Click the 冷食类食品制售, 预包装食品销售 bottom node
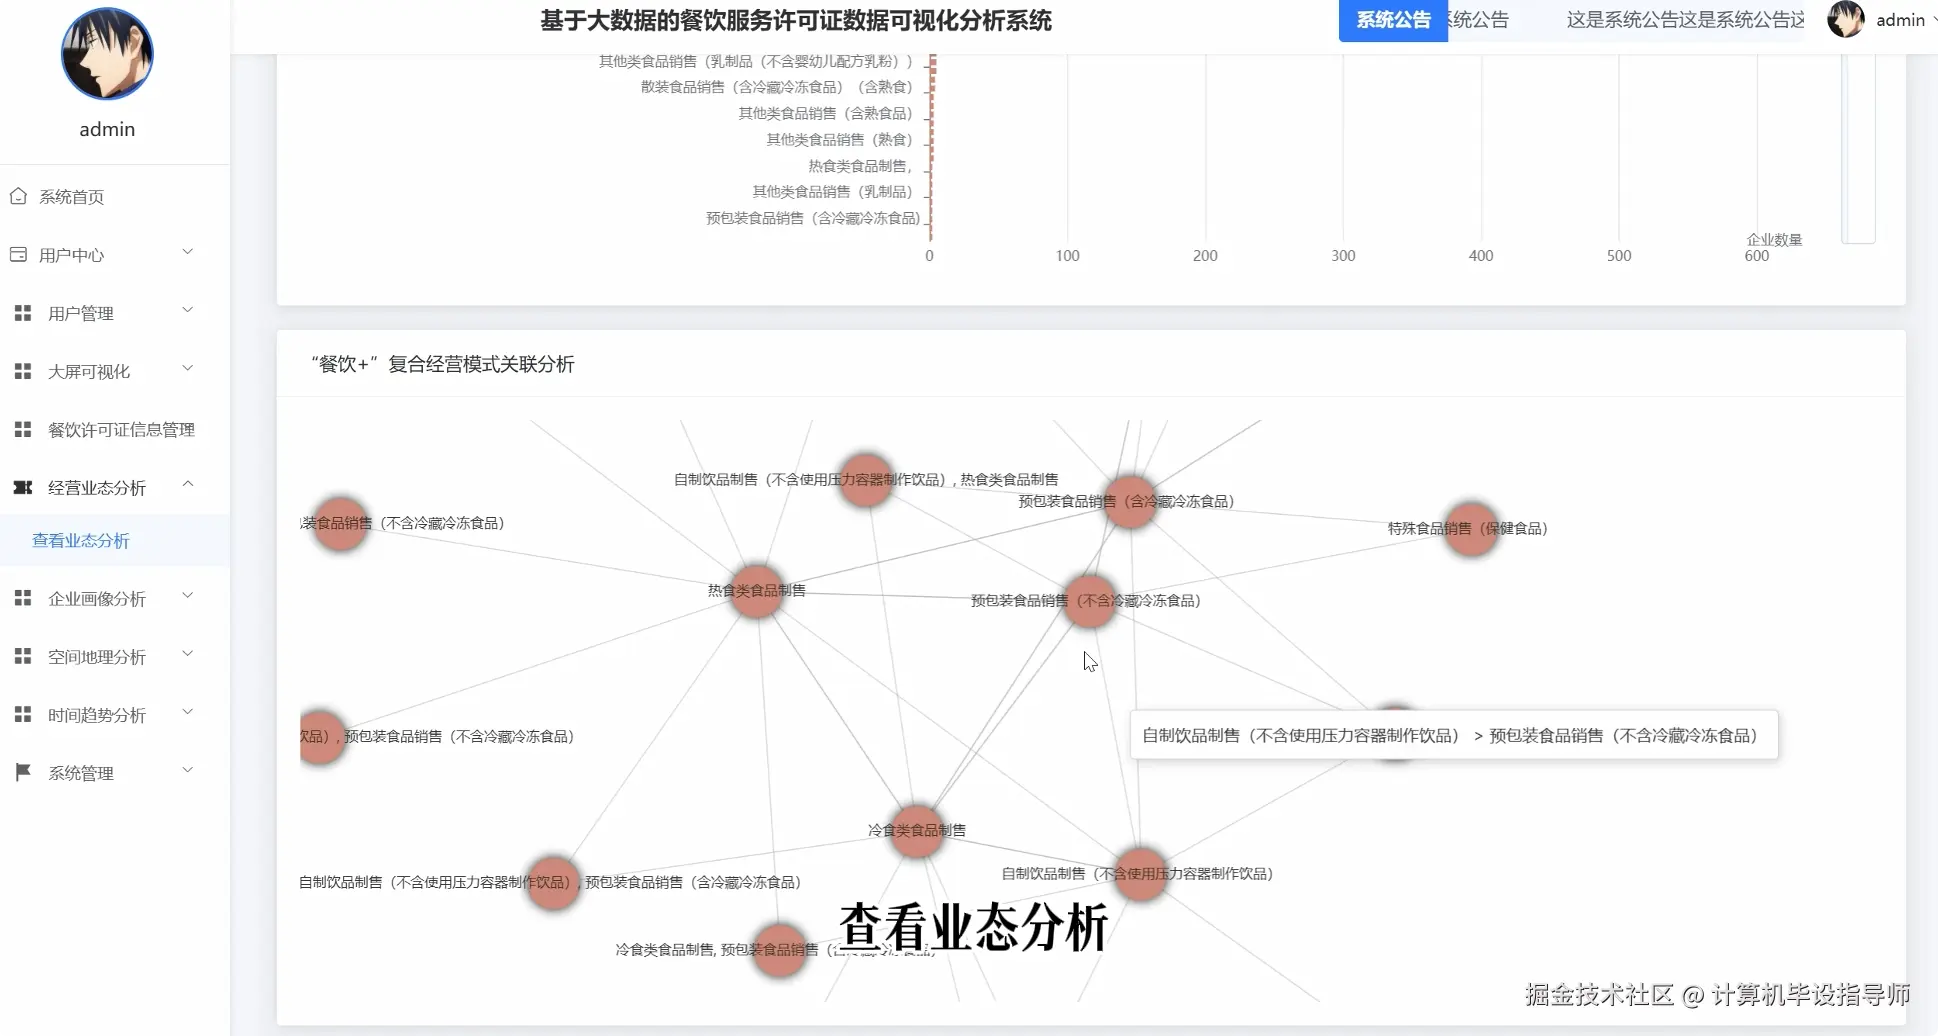This screenshot has width=1938, height=1036. click(x=779, y=949)
